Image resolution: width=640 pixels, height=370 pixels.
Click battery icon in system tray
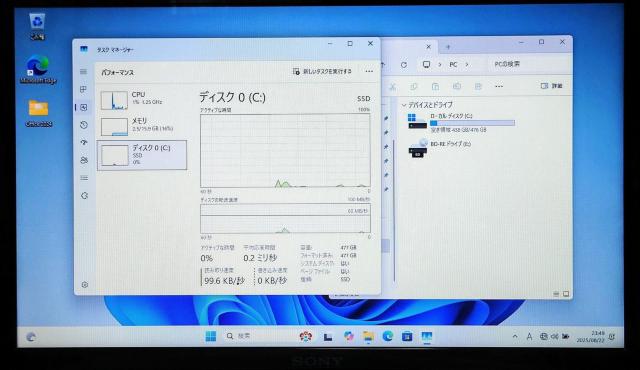565,337
